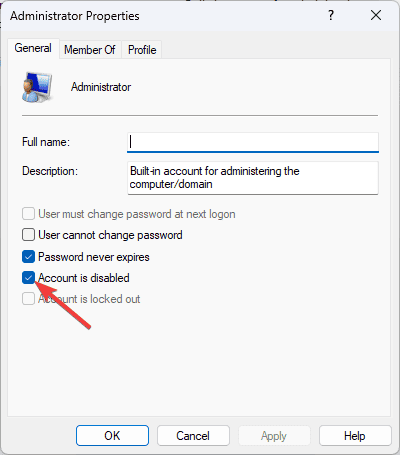Switch to the Member Of tab
The height and width of the screenshot is (455, 400).
90,50
